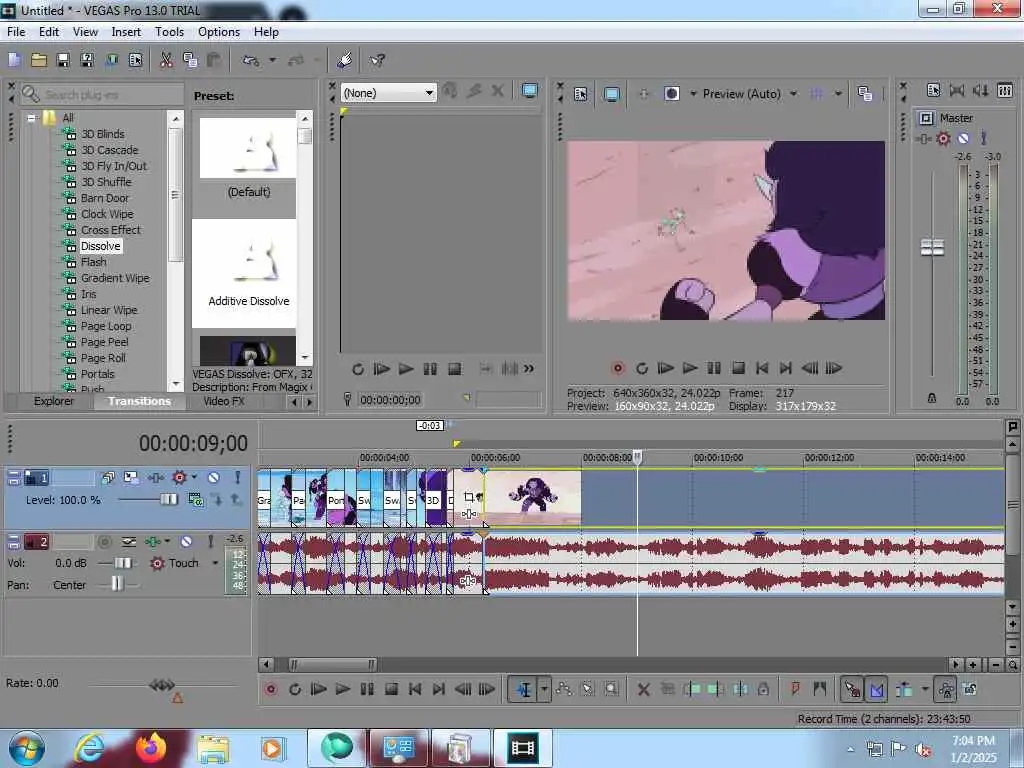Arm audio track 2 for record
Screen dimensions: 1024x768
click(x=104, y=542)
